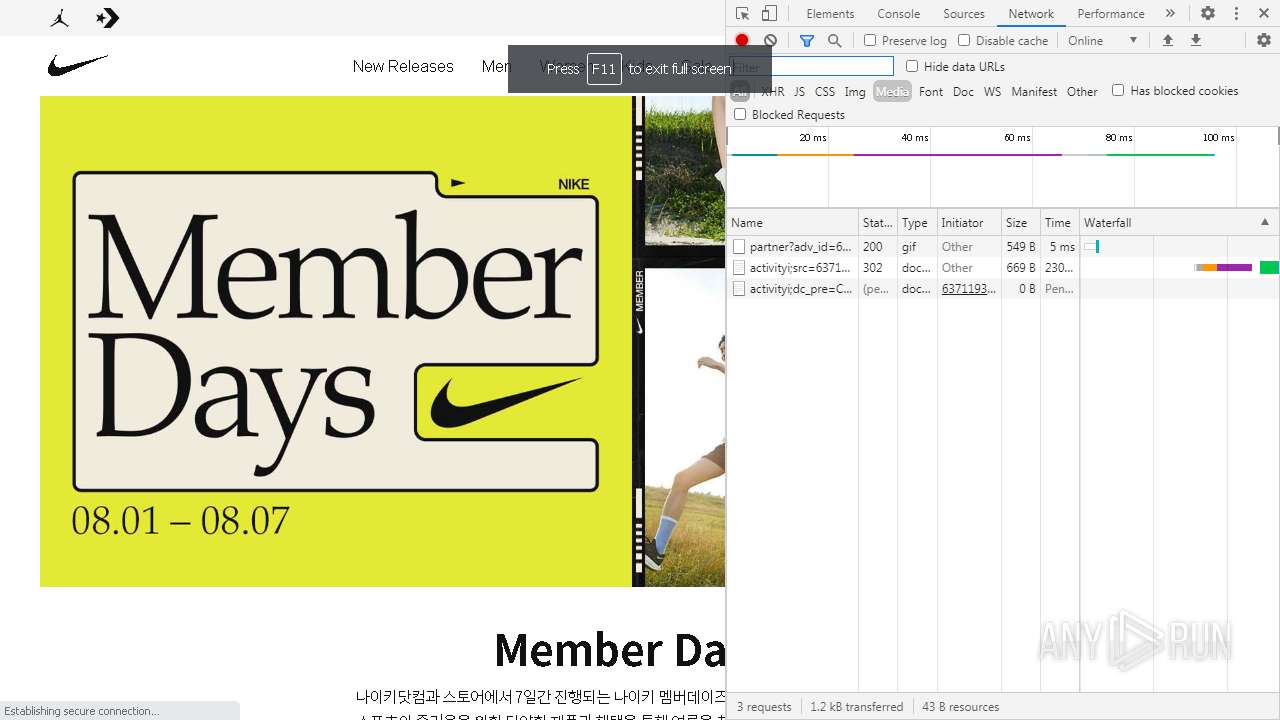Sort requests by Time column
The height and width of the screenshot is (720, 1280).
(x=1060, y=222)
